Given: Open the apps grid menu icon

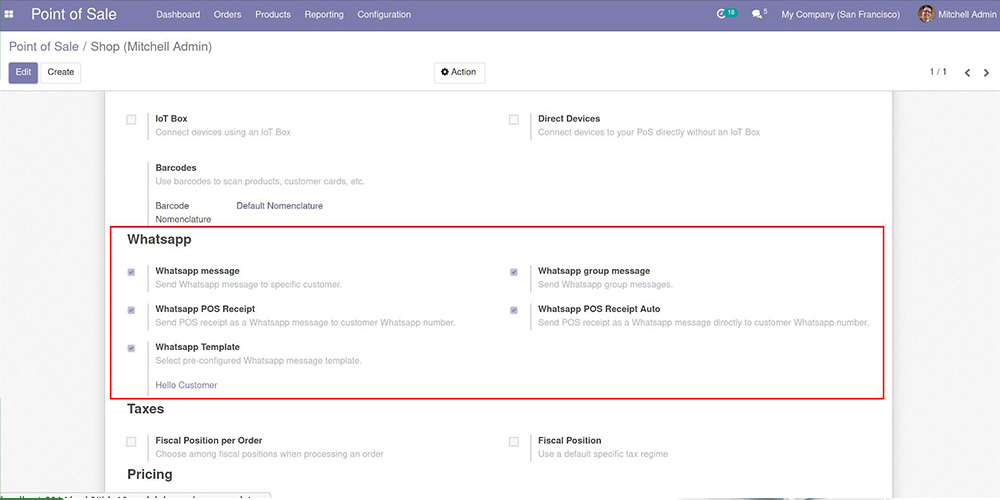Looking at the screenshot, I should point(9,14).
